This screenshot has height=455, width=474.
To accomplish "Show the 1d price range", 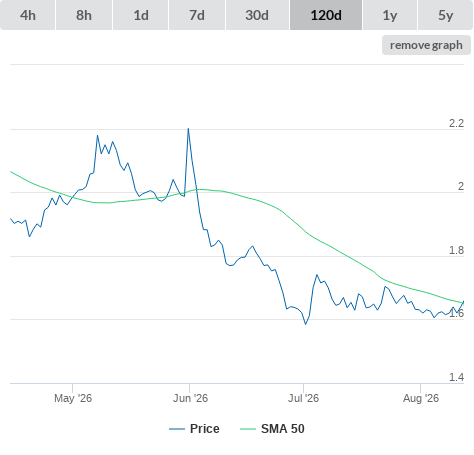I will coord(141,15).
